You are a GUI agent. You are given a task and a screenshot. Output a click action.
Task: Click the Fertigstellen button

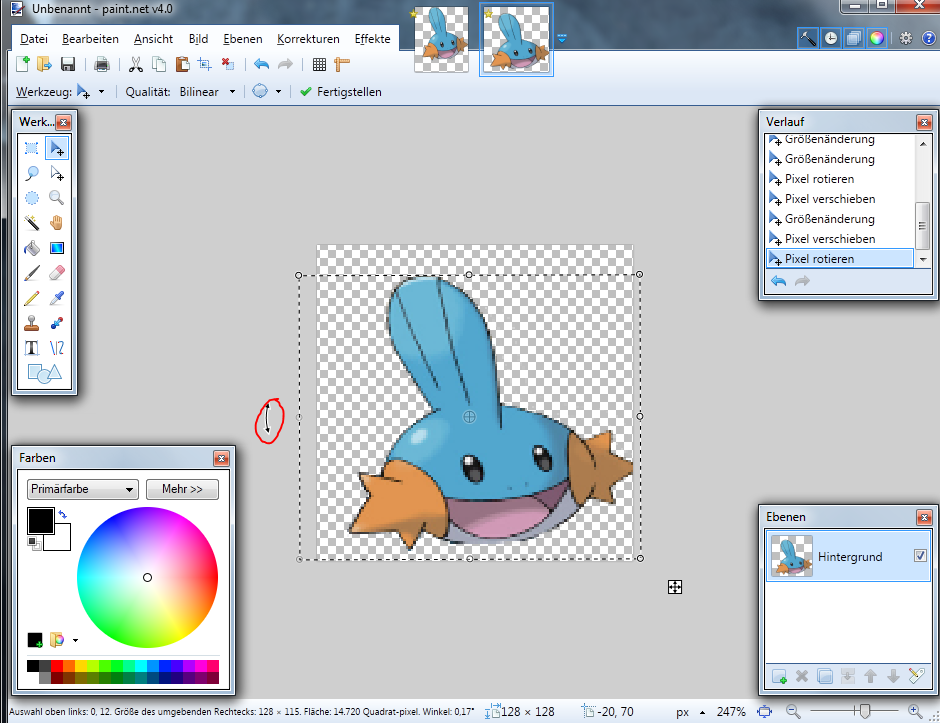click(x=341, y=92)
